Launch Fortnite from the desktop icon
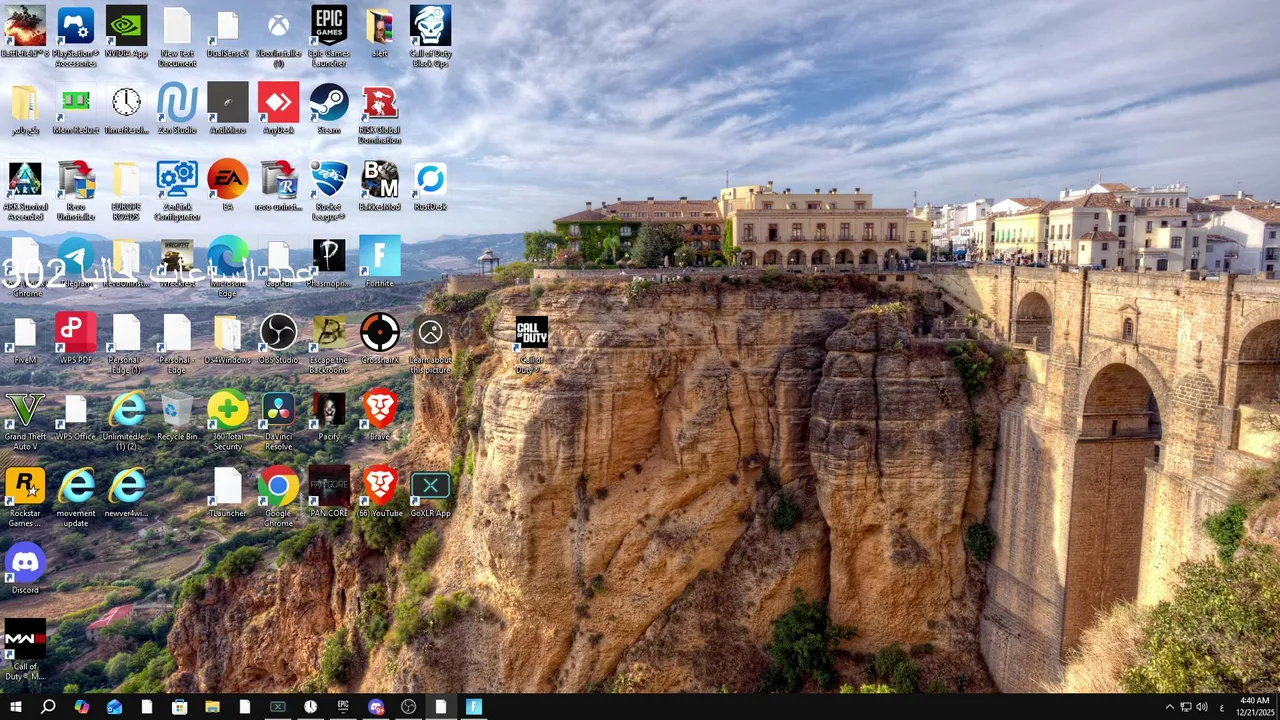Image resolution: width=1280 pixels, height=720 pixels. [380, 262]
